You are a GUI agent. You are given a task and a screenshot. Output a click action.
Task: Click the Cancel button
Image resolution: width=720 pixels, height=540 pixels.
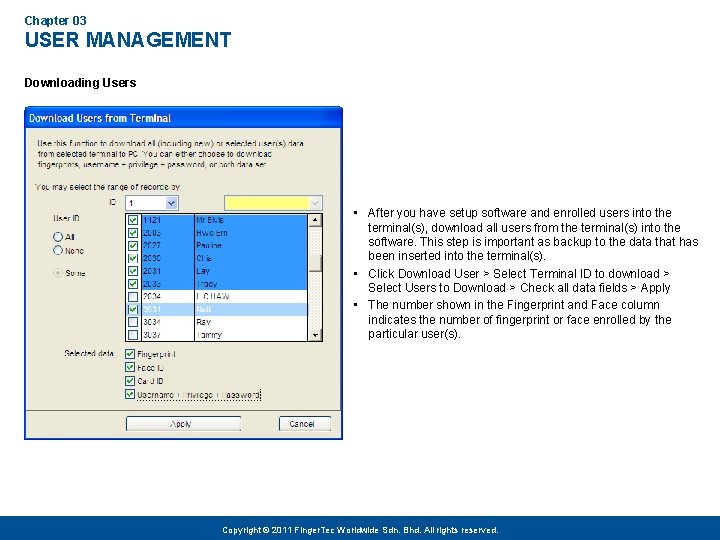(305, 424)
